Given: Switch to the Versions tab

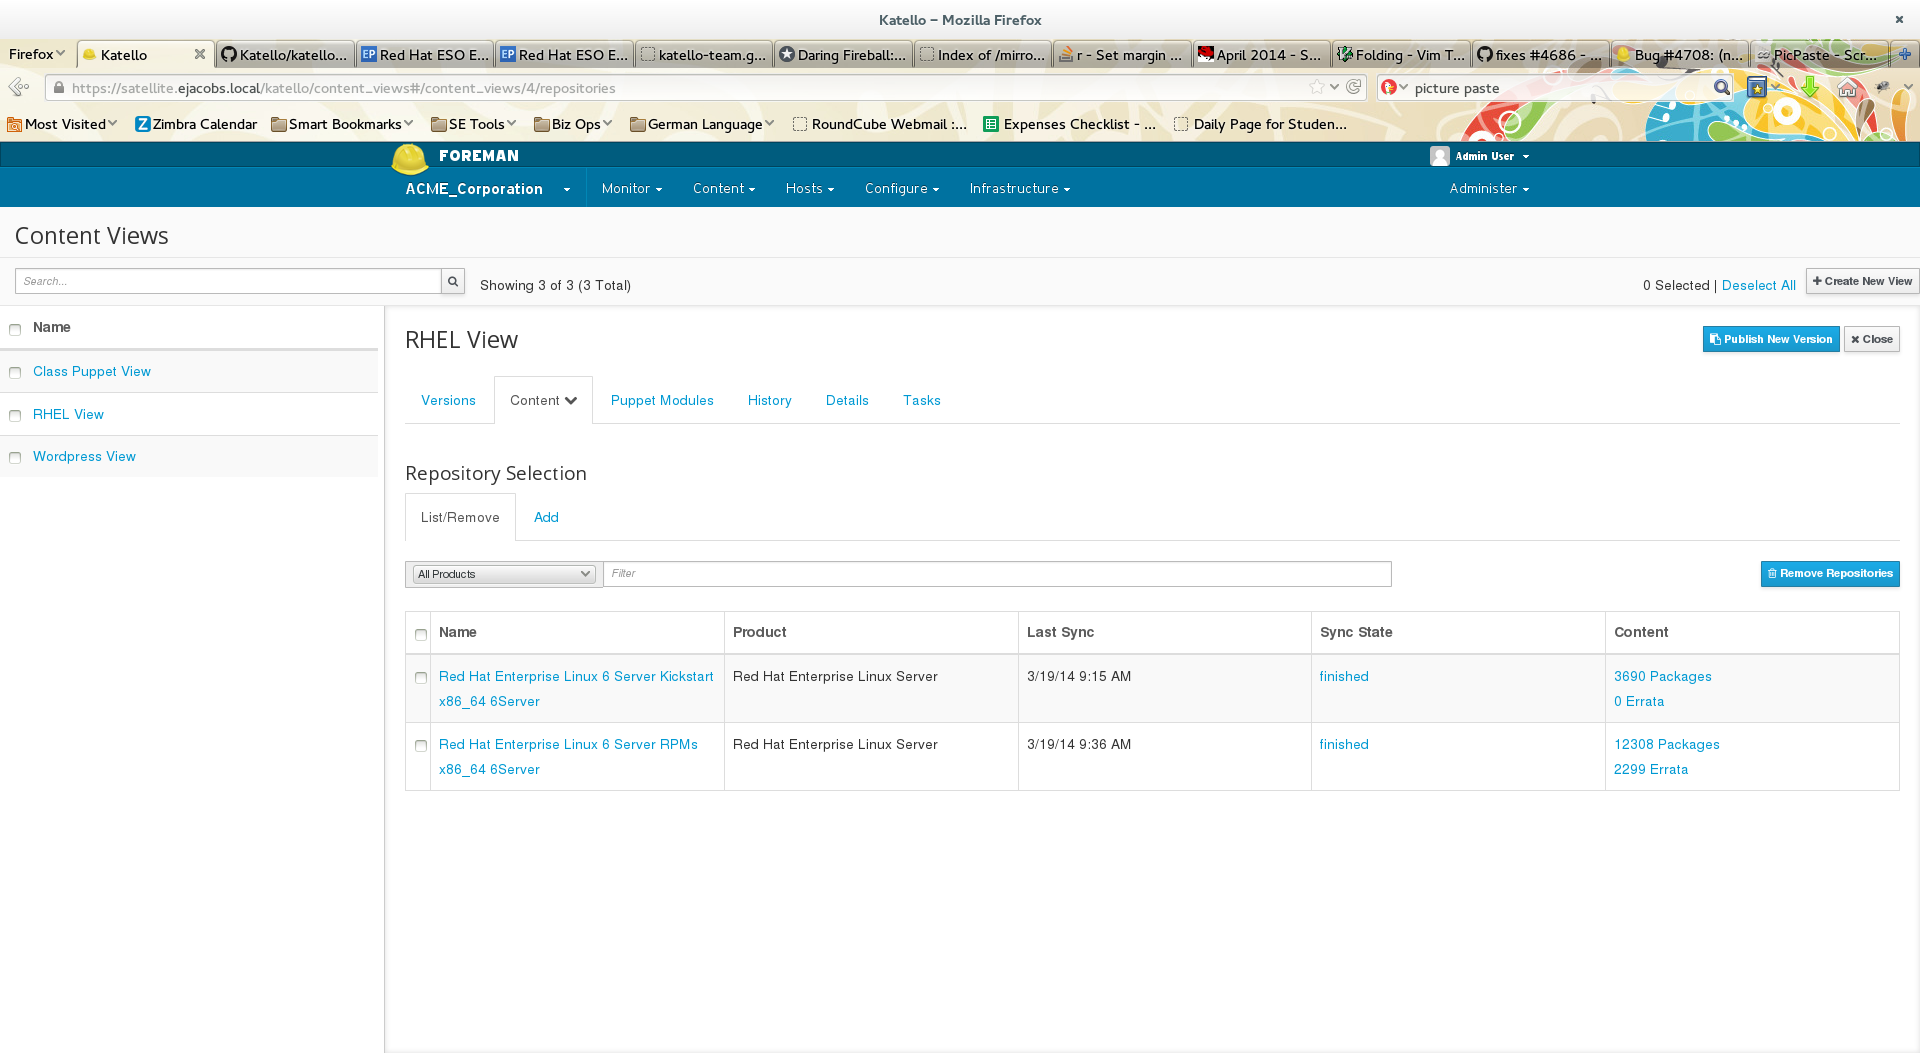Looking at the screenshot, I should pos(448,400).
